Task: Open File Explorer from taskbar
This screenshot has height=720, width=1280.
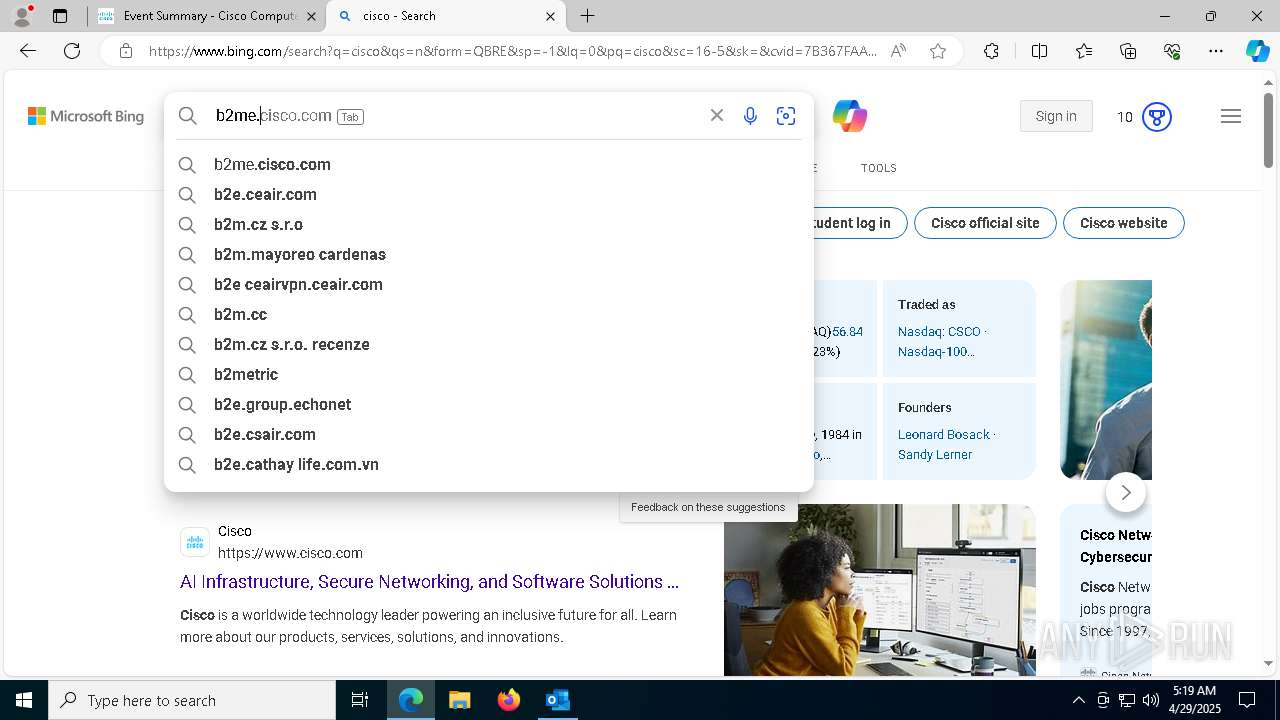Action: pyautogui.click(x=459, y=700)
